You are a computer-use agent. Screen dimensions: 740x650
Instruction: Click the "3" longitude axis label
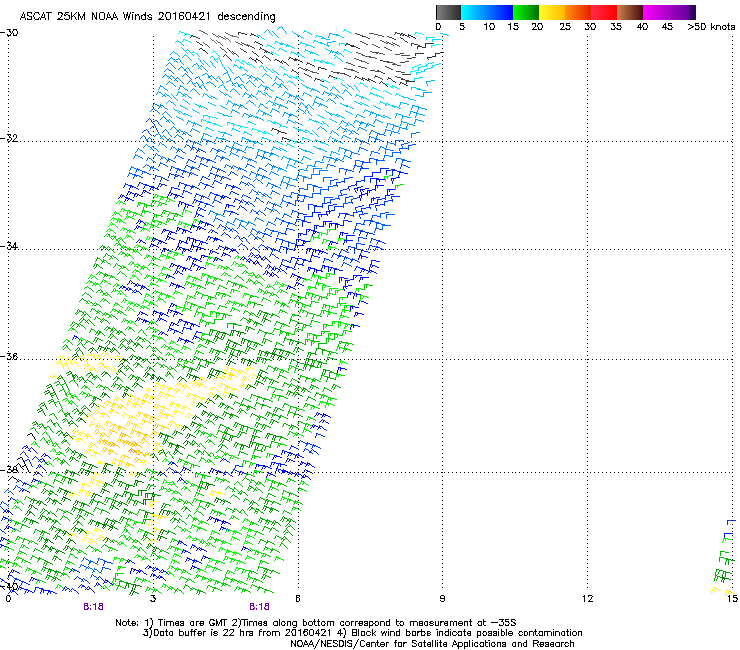153,599
